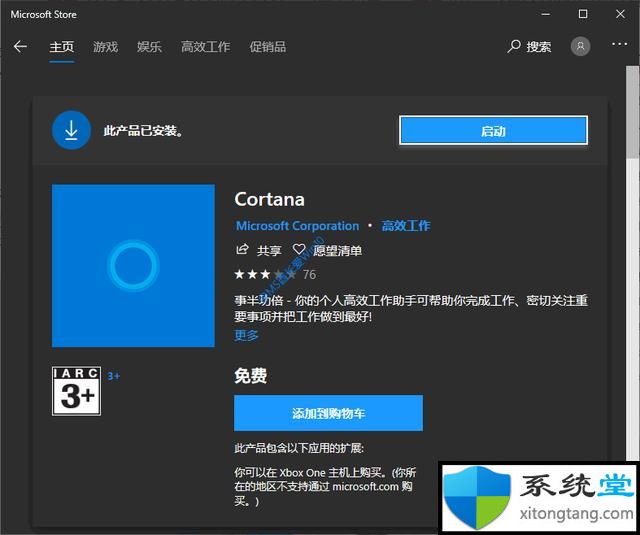640x535 pixels.
Task: Open the 高效工作 category link
Action: (x=406, y=226)
